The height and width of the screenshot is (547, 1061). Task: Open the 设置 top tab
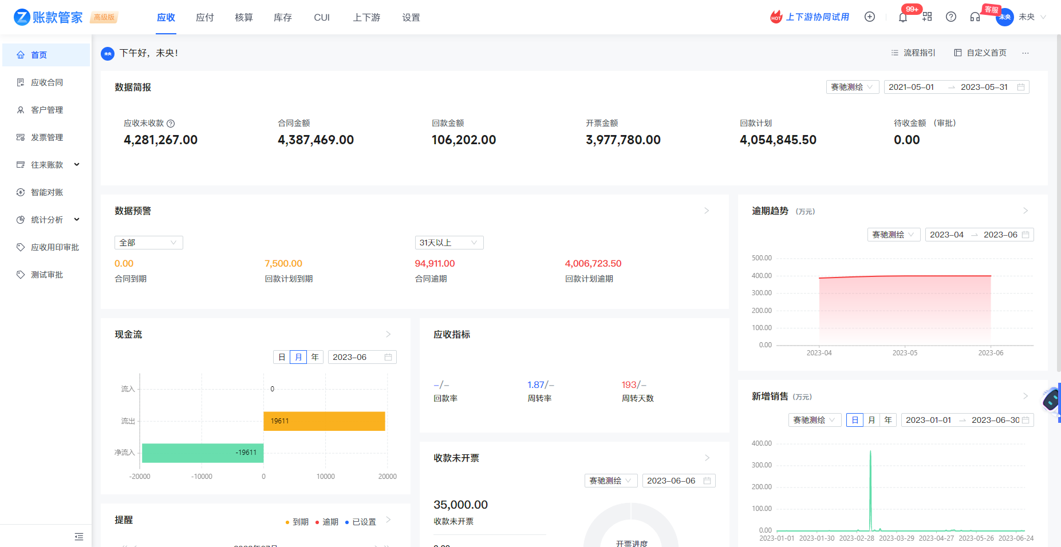[411, 18]
